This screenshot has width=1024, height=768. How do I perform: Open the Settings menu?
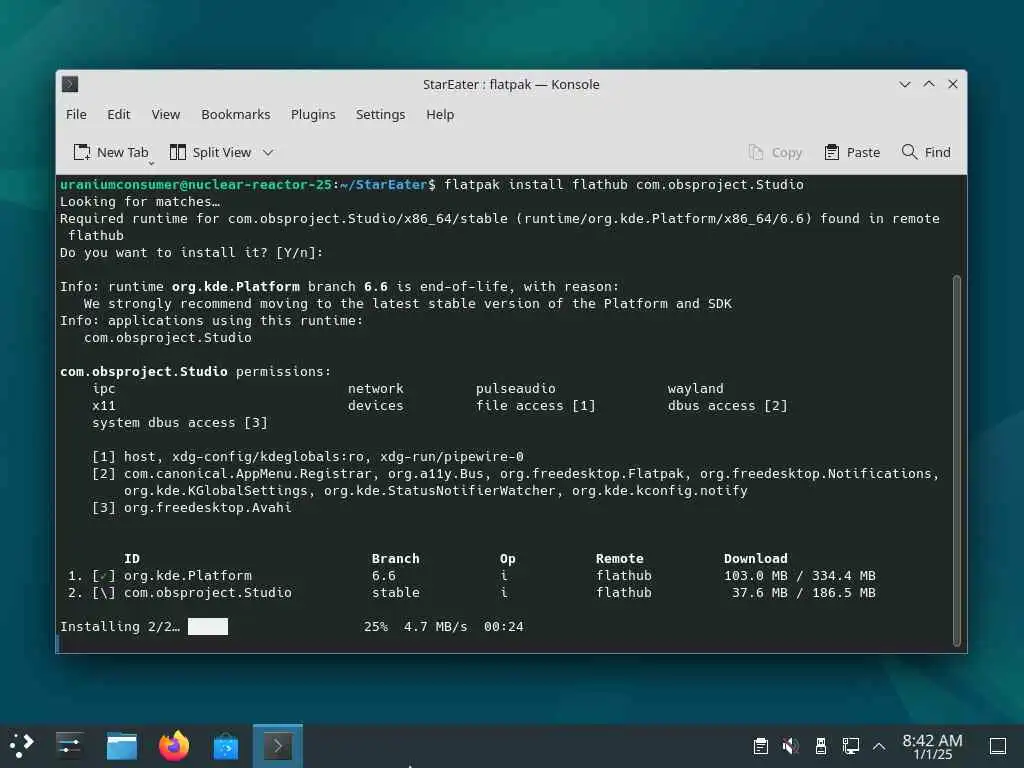(380, 114)
